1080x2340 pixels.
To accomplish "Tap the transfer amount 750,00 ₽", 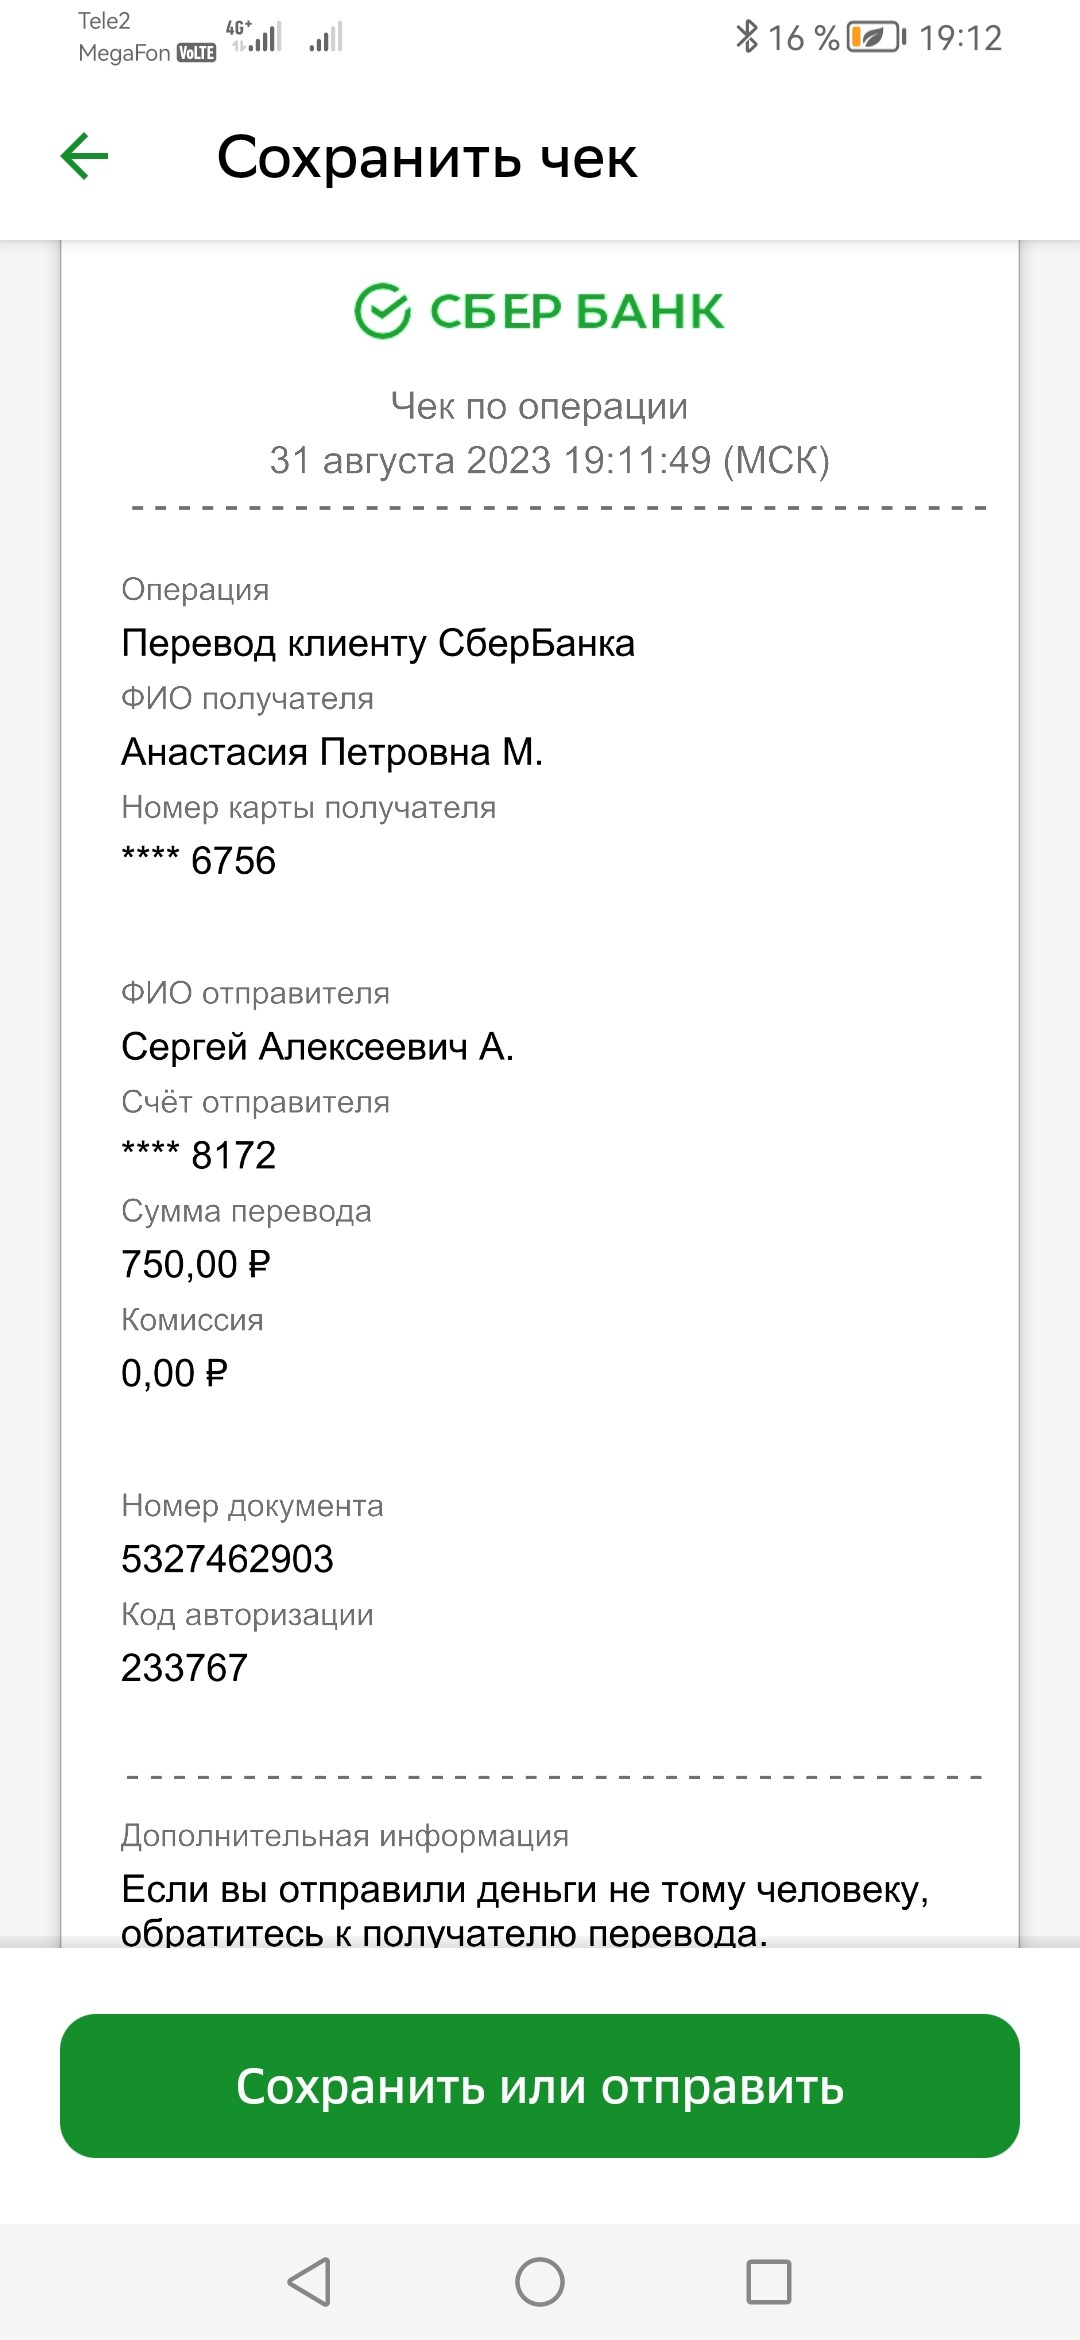I will pyautogui.click(x=196, y=1264).
